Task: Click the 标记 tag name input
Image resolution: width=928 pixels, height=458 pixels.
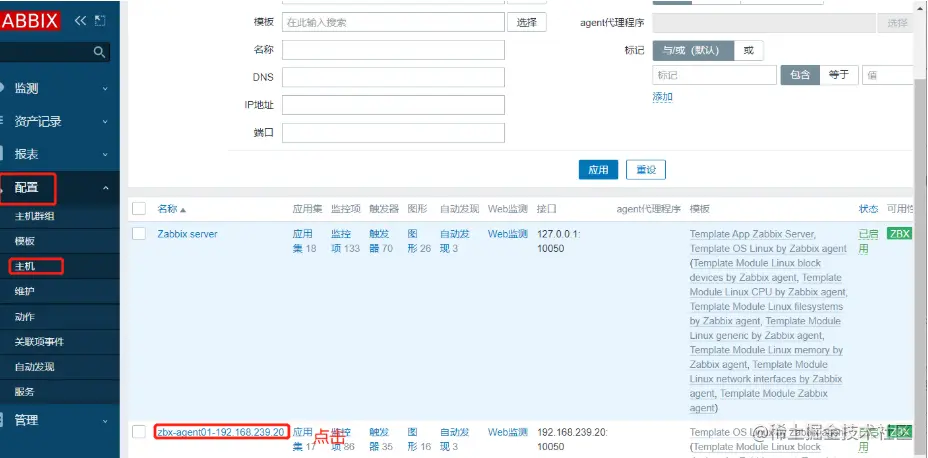Action: 714,75
